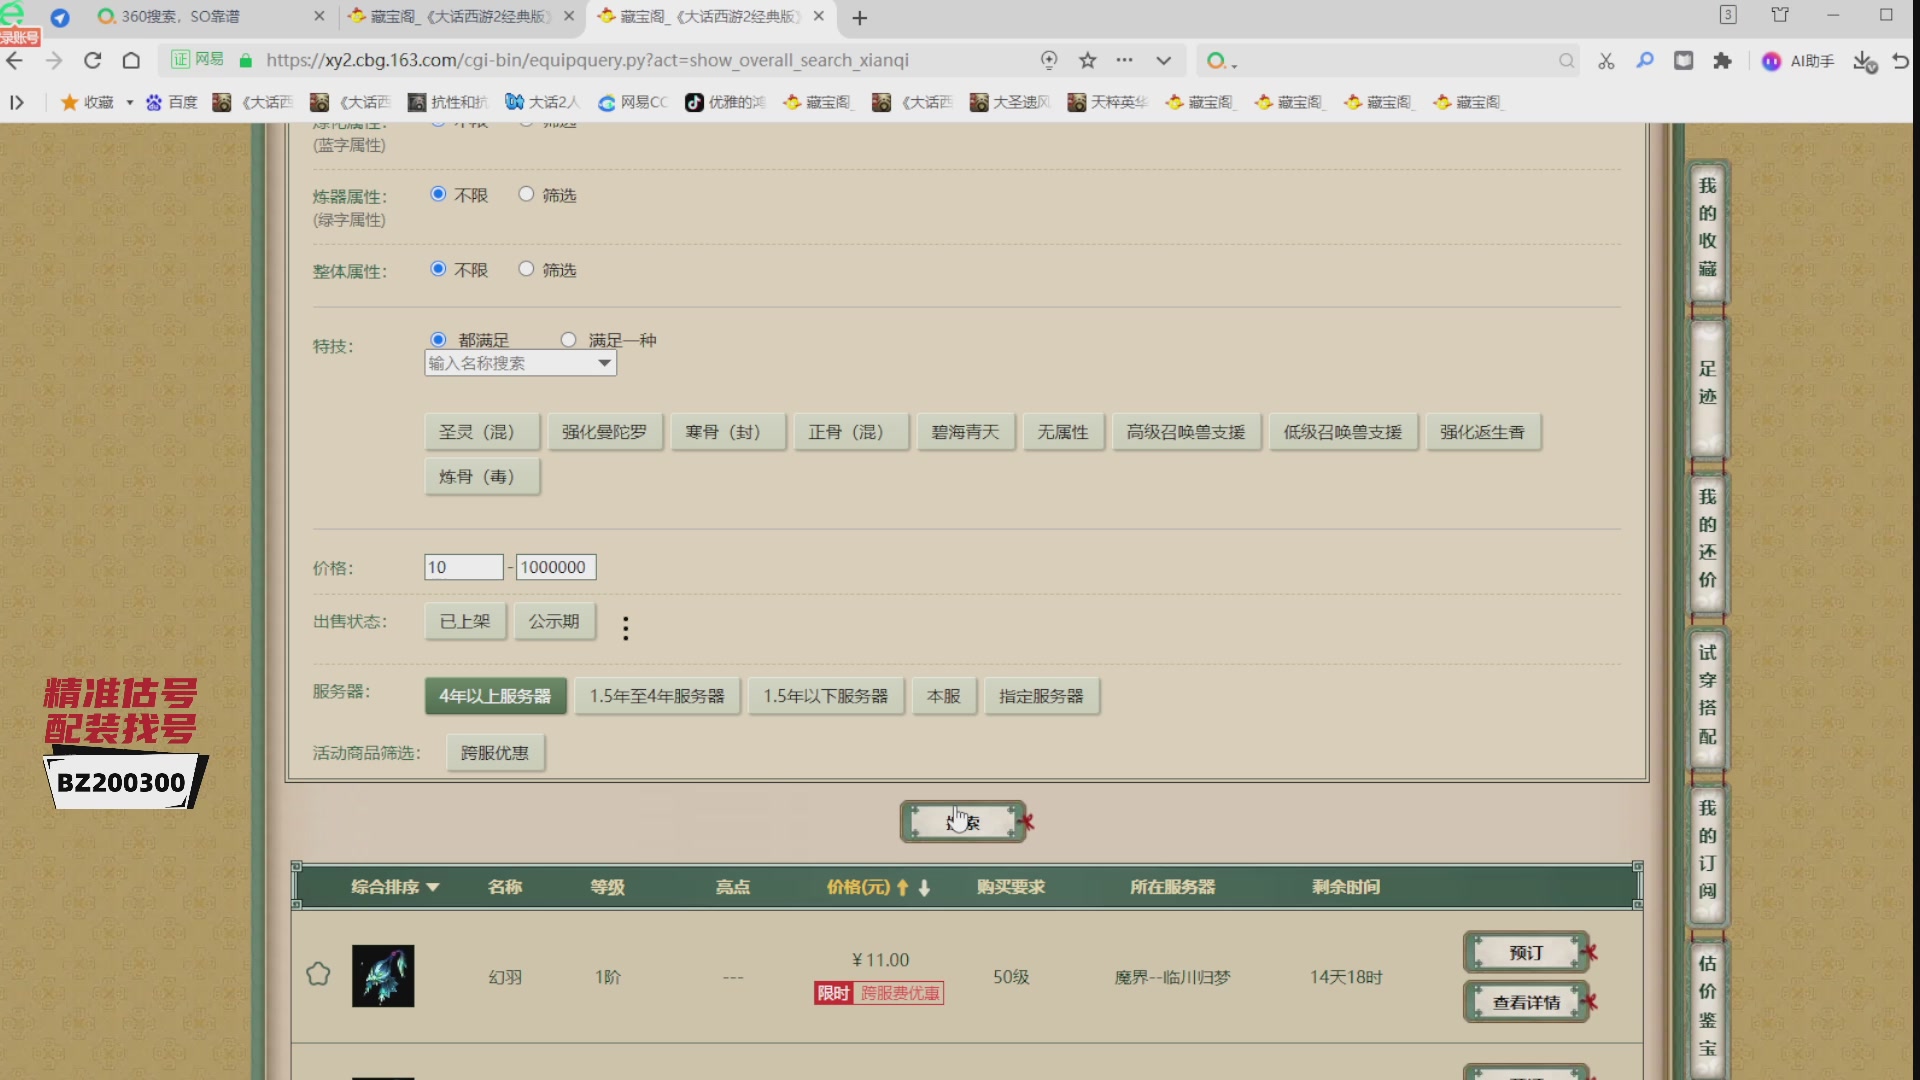The height and width of the screenshot is (1080, 1920).
Task: Expand the 综合排序 sort dropdown
Action: pyautogui.click(x=395, y=887)
